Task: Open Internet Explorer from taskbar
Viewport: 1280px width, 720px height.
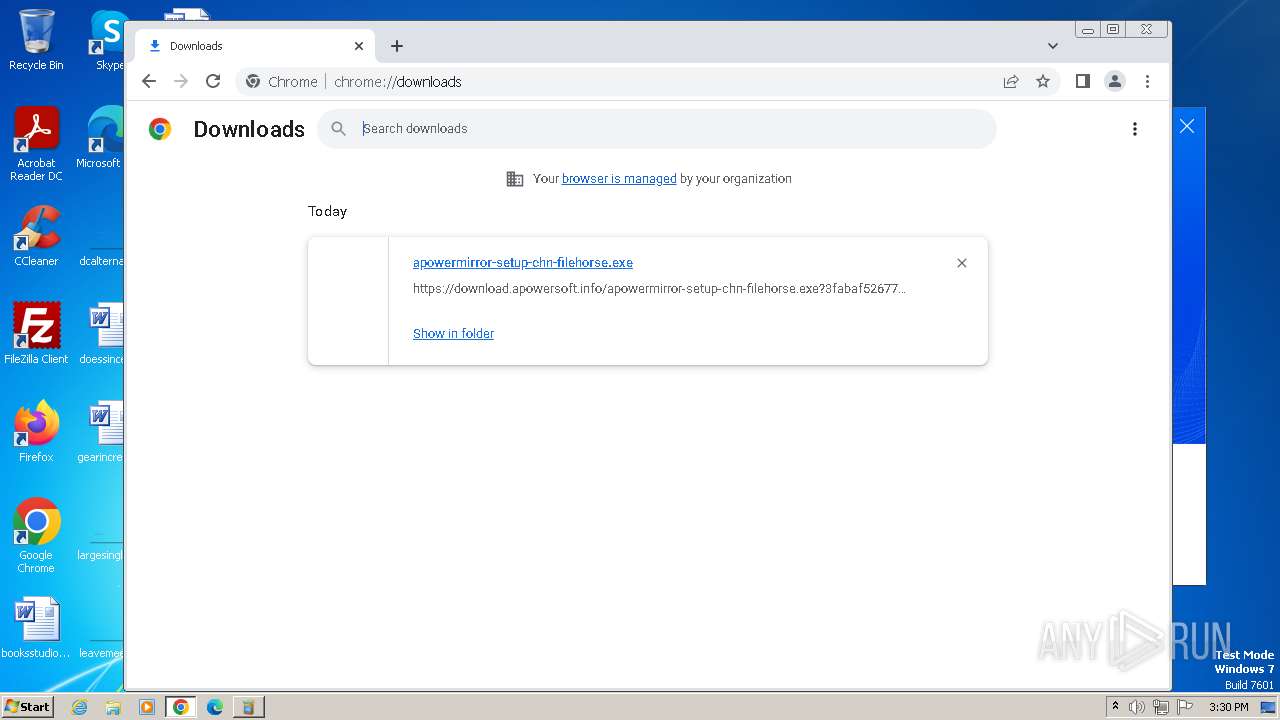Action: click(80, 707)
